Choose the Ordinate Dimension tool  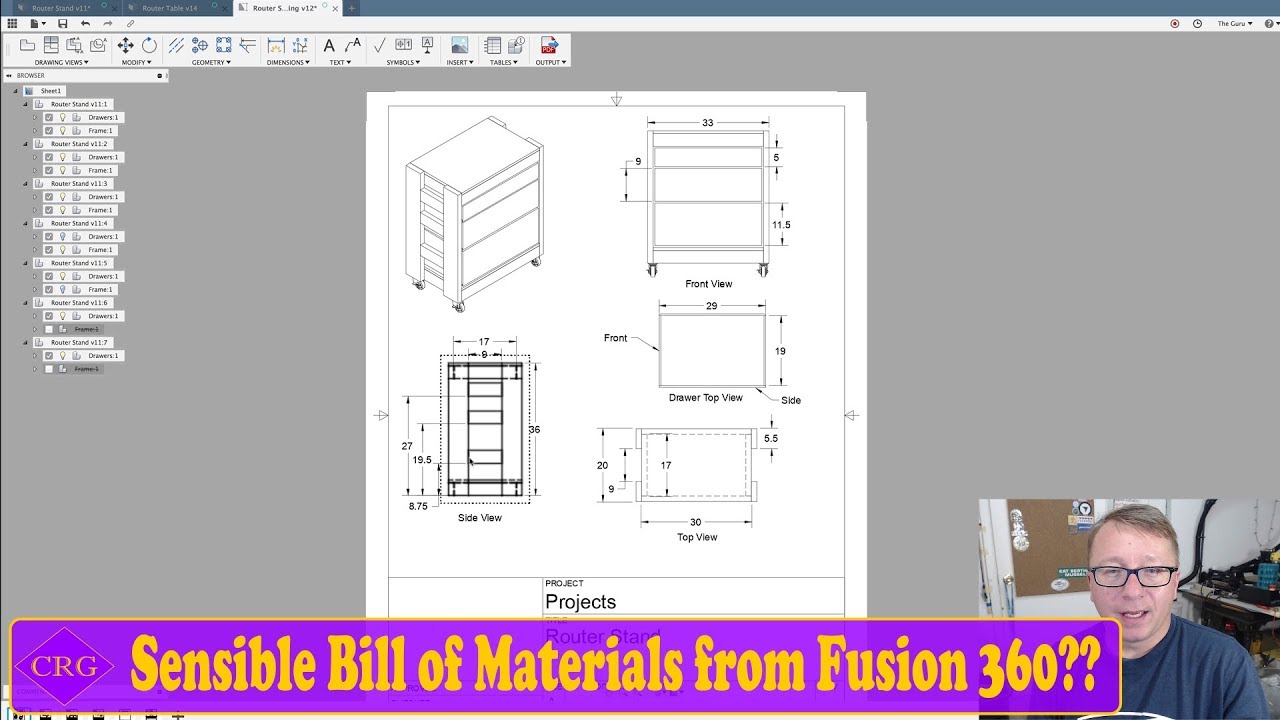pos(300,45)
